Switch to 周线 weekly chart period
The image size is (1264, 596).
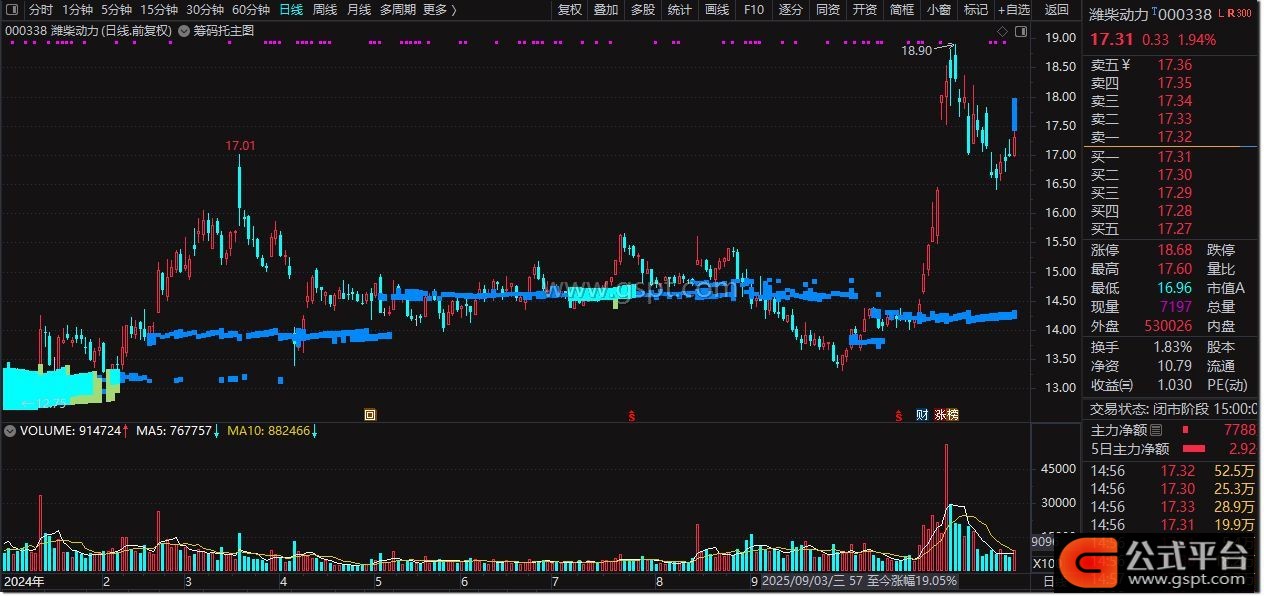pyautogui.click(x=325, y=10)
